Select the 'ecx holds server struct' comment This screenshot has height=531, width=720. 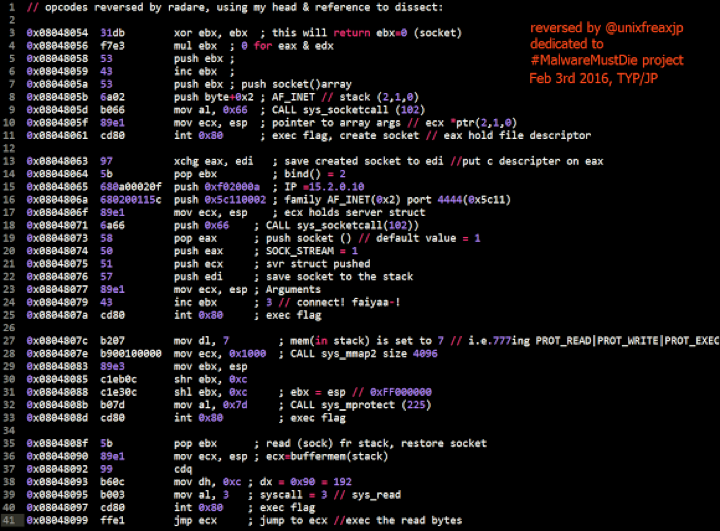(354, 213)
